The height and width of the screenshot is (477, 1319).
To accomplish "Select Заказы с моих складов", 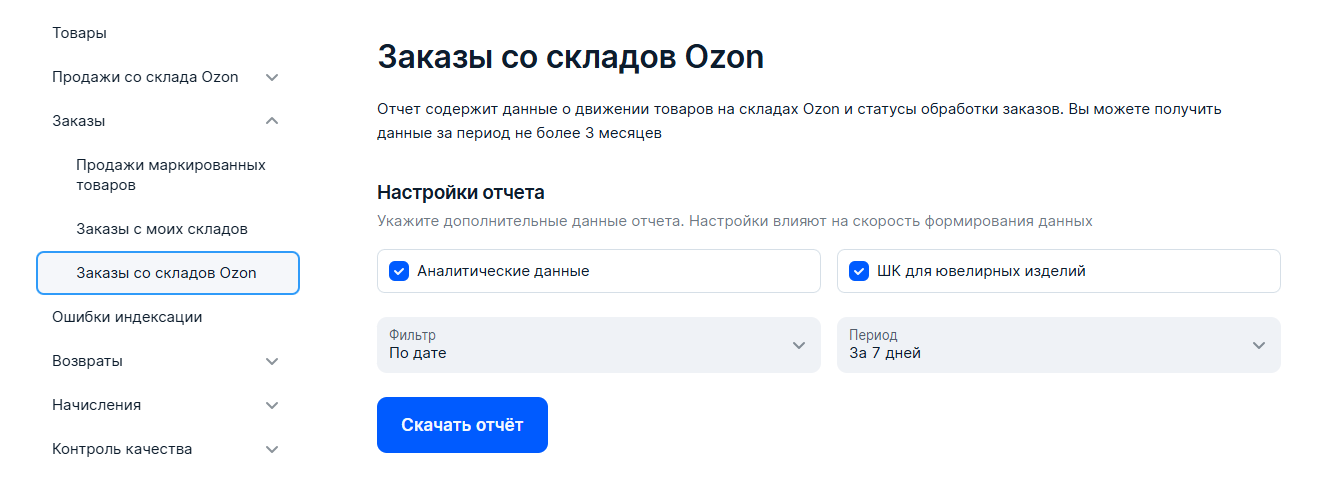I will click(162, 229).
